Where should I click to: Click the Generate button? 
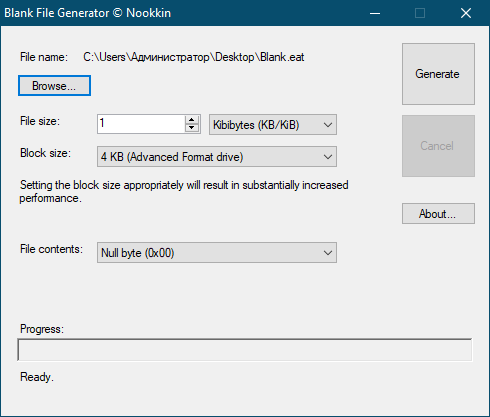438,74
